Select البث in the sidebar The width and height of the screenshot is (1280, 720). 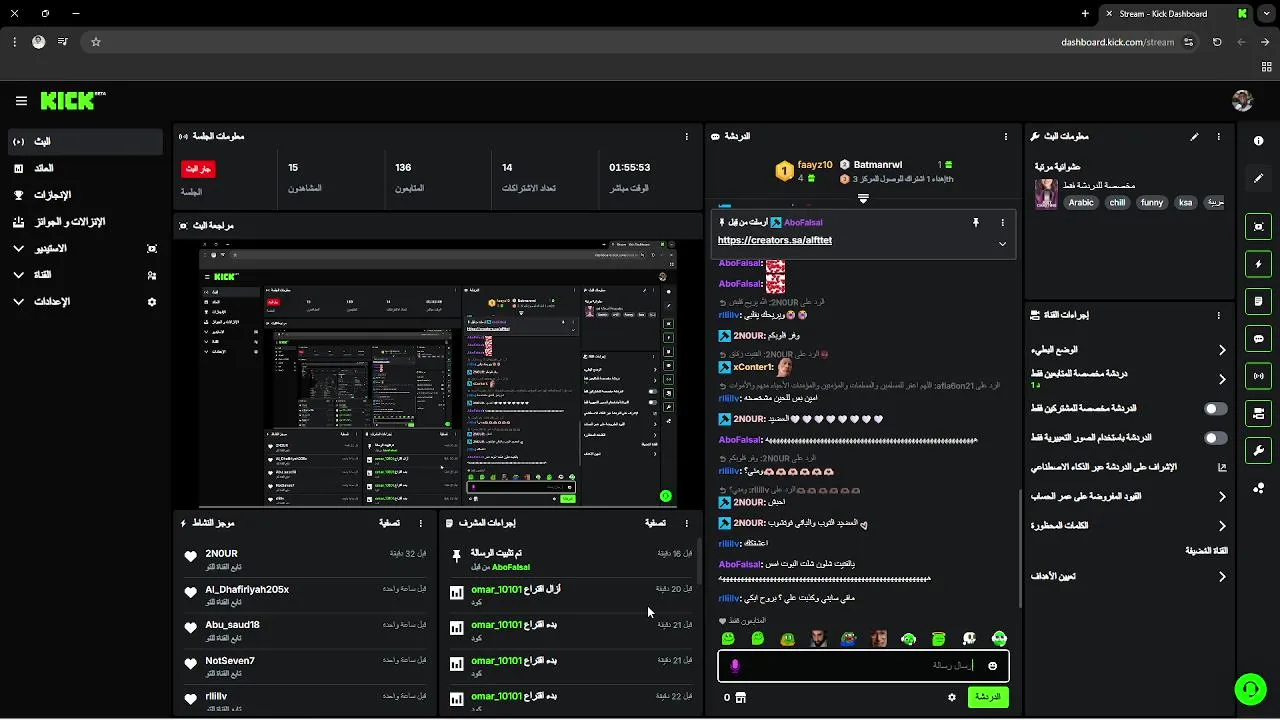point(85,142)
